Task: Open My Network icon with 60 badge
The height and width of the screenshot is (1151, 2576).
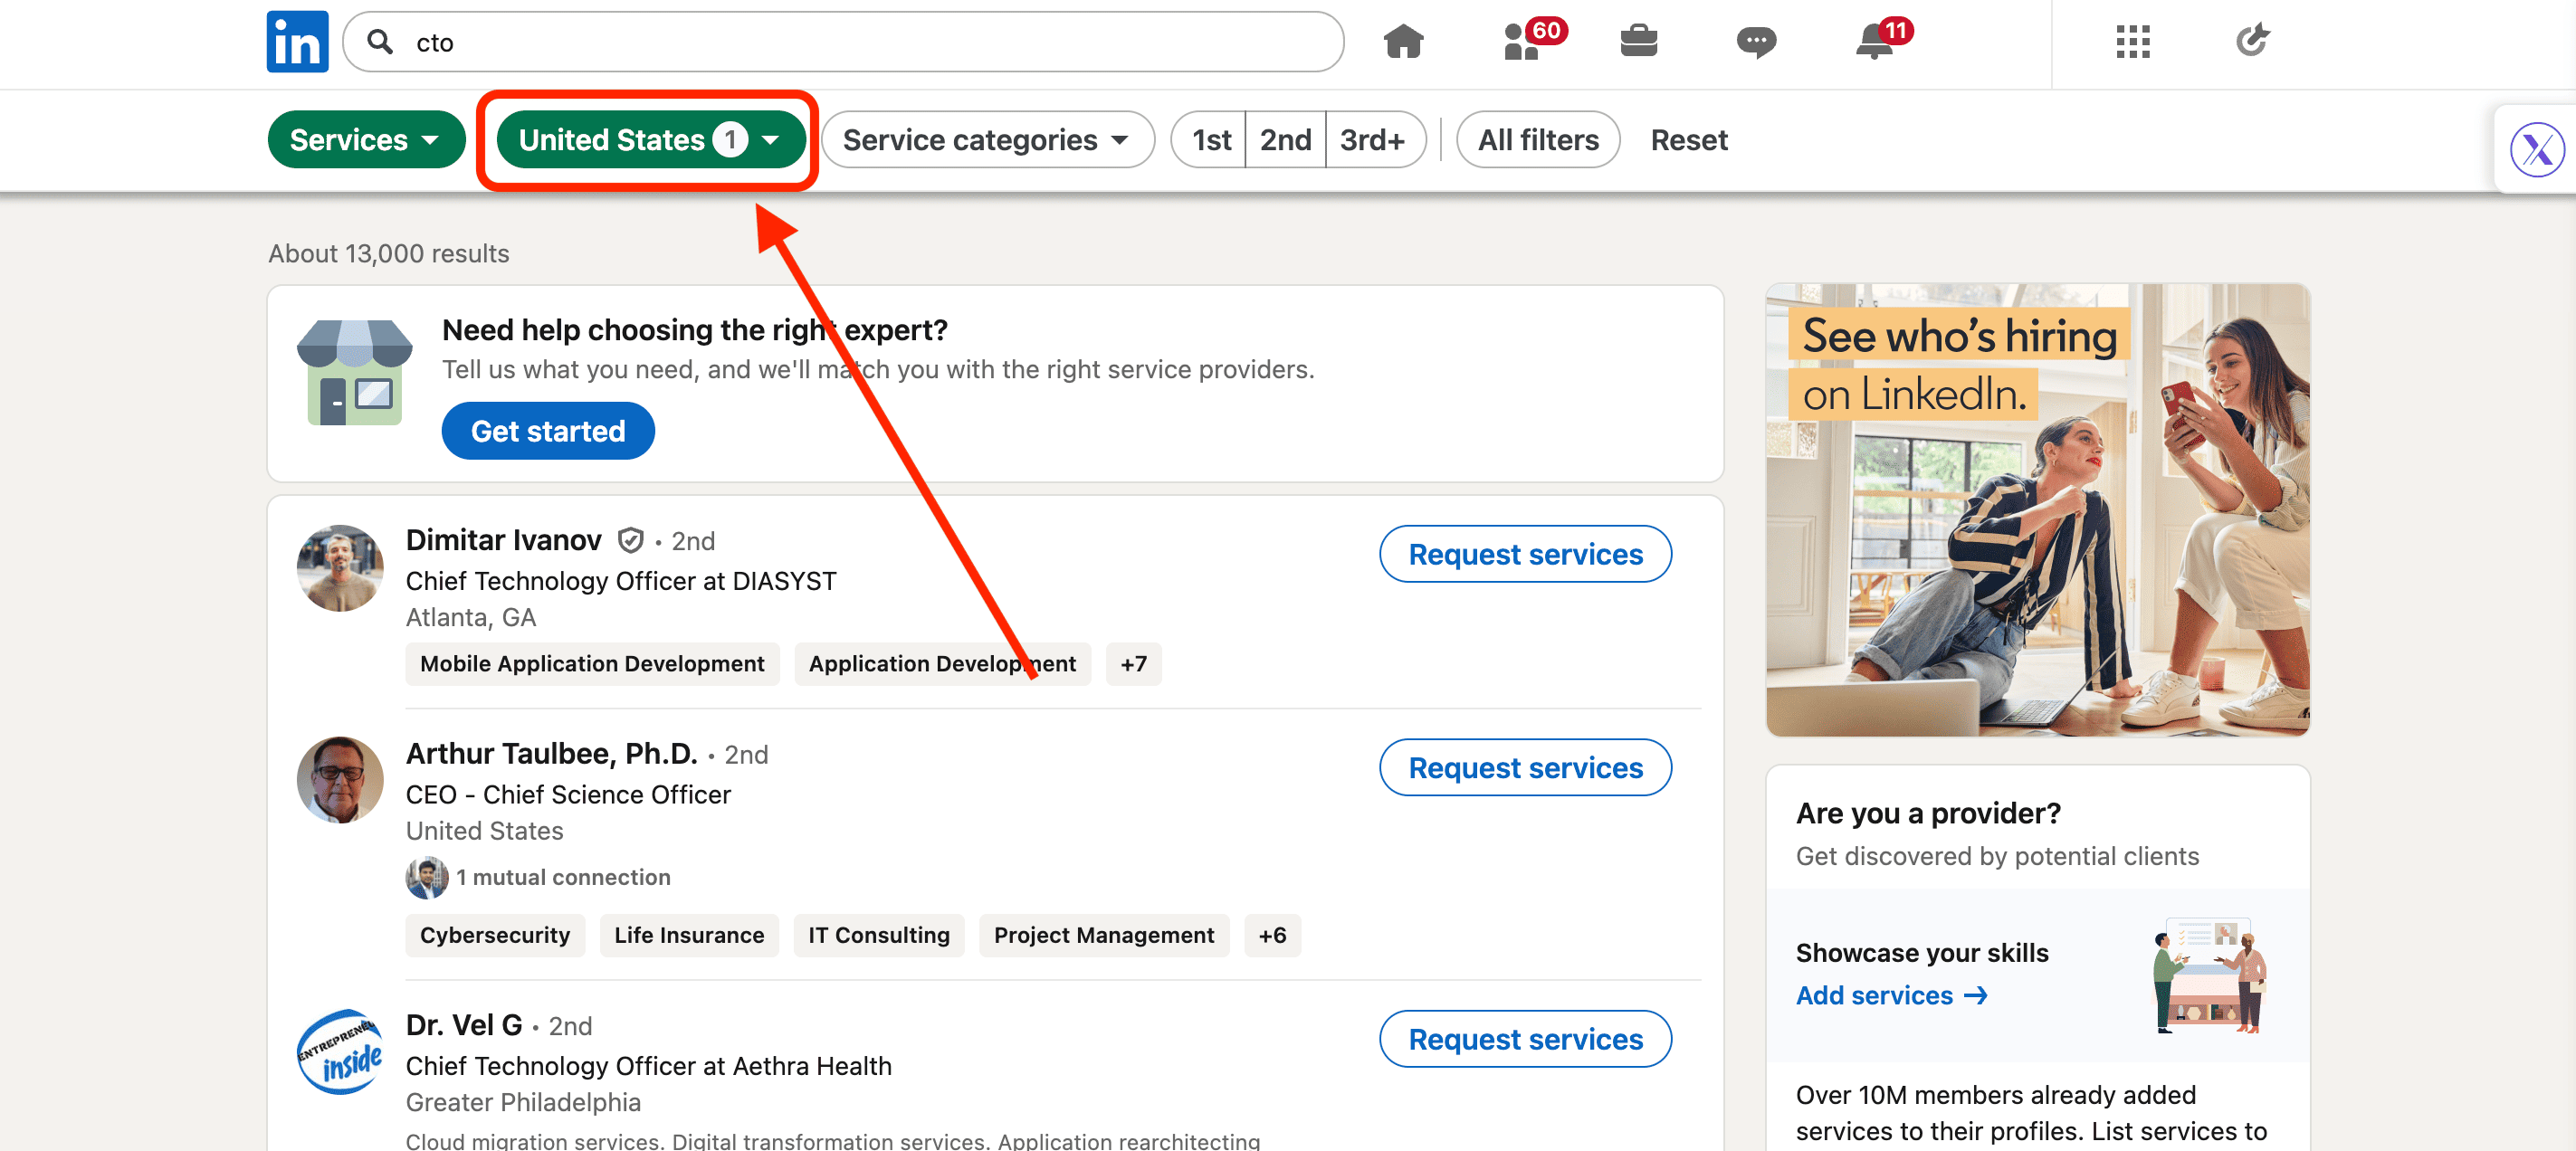Action: pyautogui.click(x=1522, y=42)
